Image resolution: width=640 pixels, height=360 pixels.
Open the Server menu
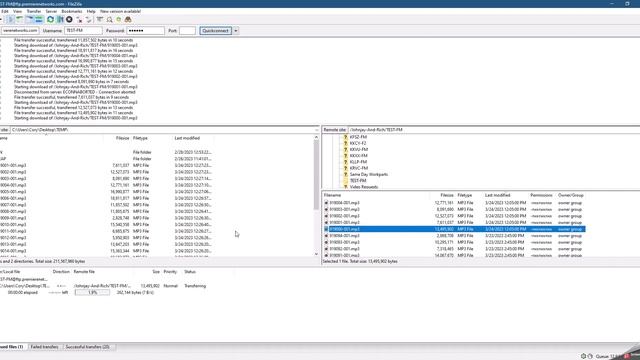point(51,11)
